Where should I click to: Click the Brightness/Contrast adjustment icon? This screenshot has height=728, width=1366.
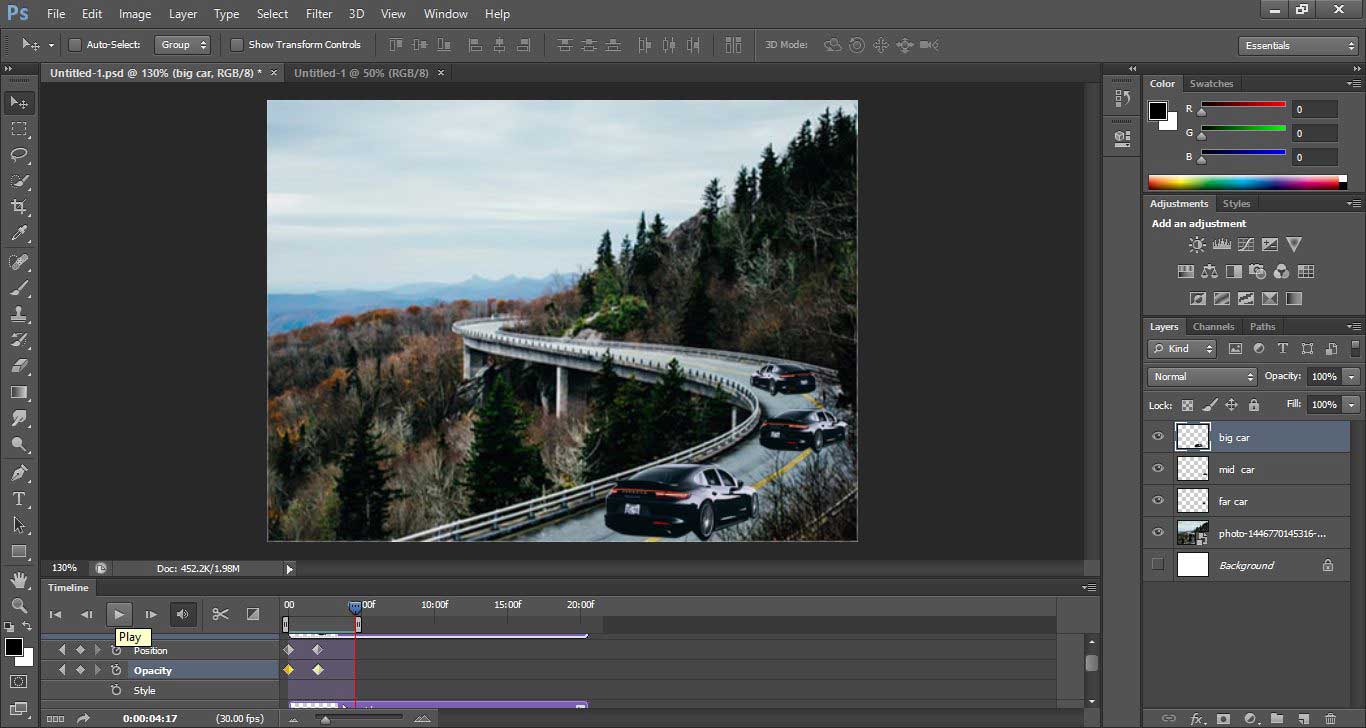(x=1197, y=244)
